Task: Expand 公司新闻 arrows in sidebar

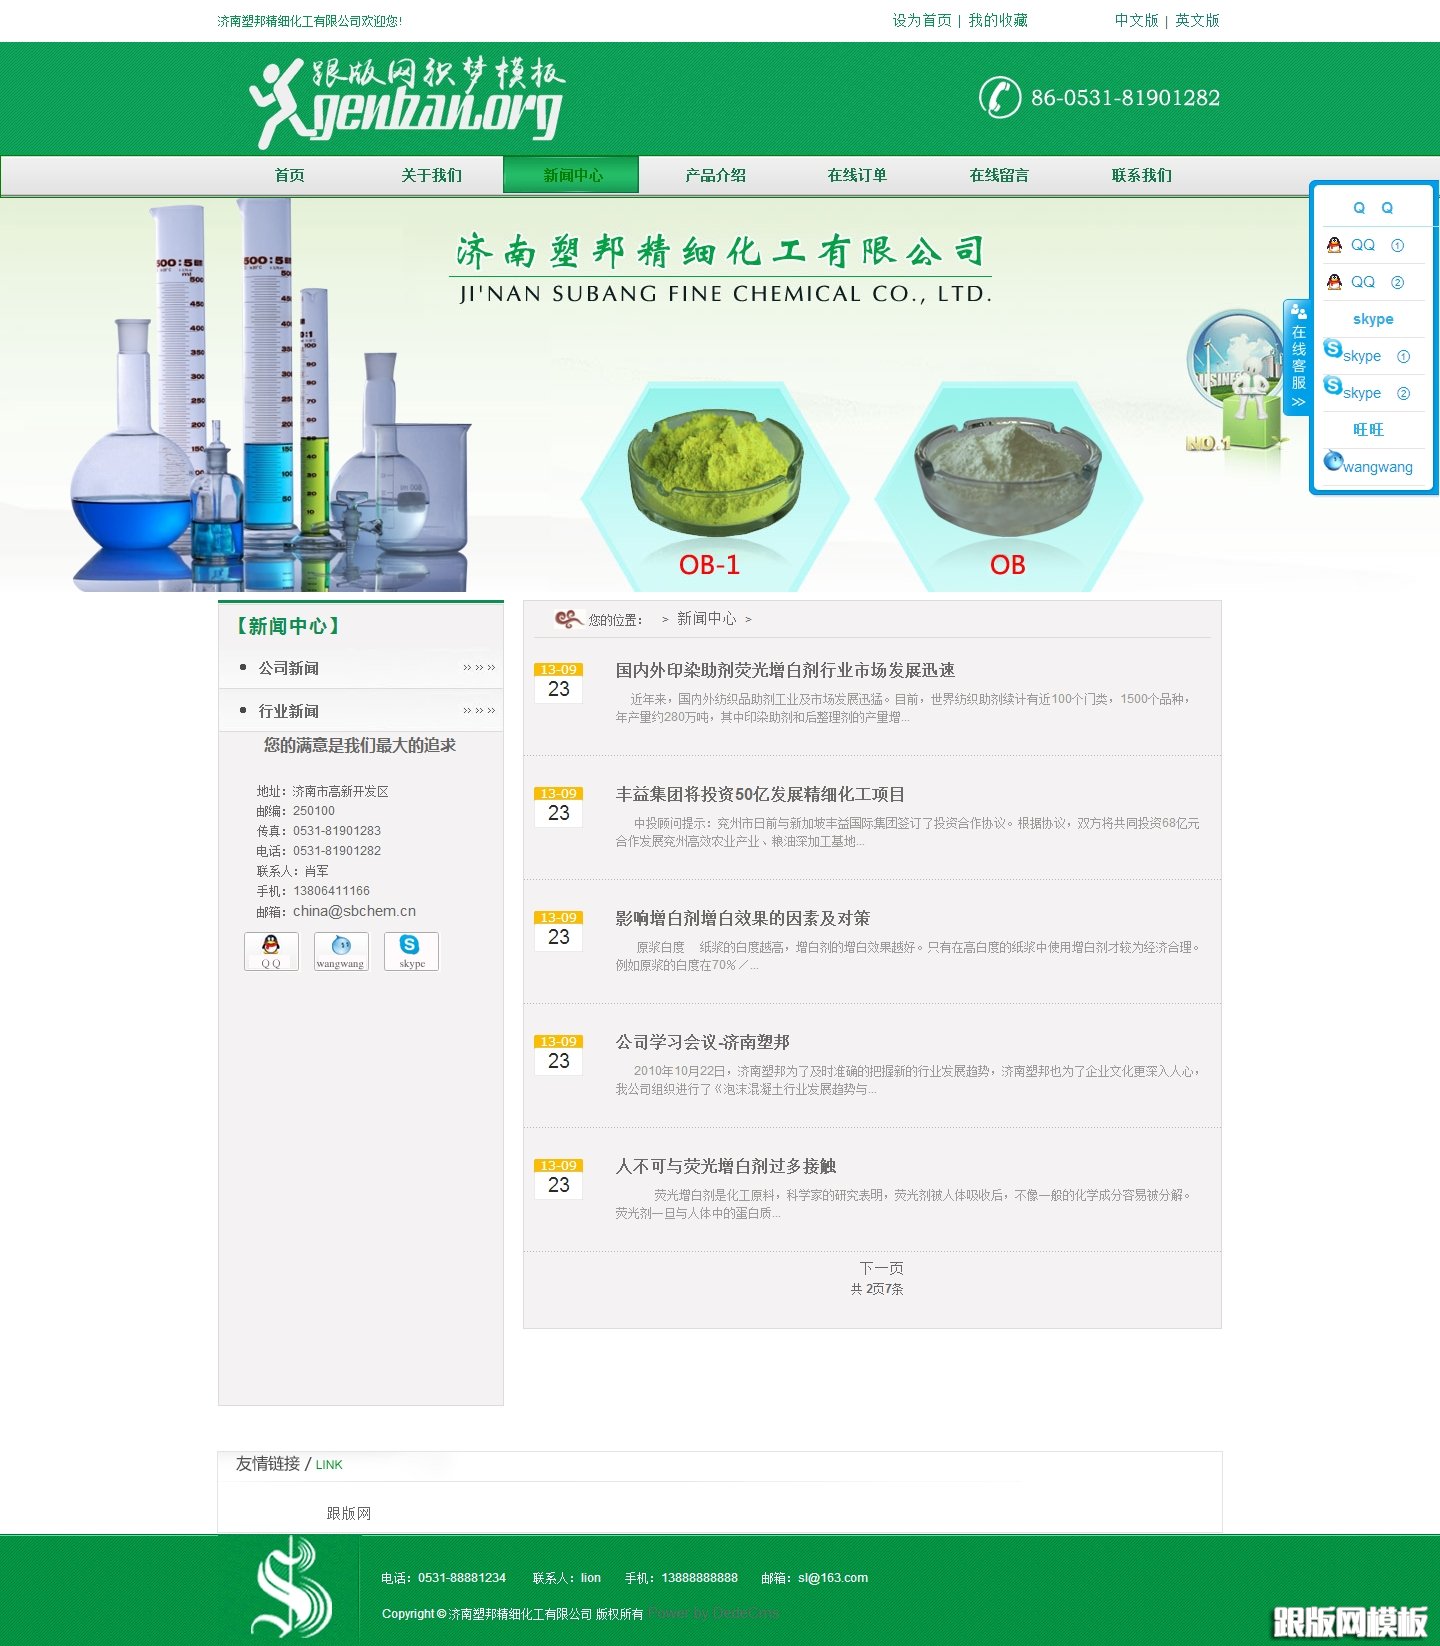Action: [479, 668]
